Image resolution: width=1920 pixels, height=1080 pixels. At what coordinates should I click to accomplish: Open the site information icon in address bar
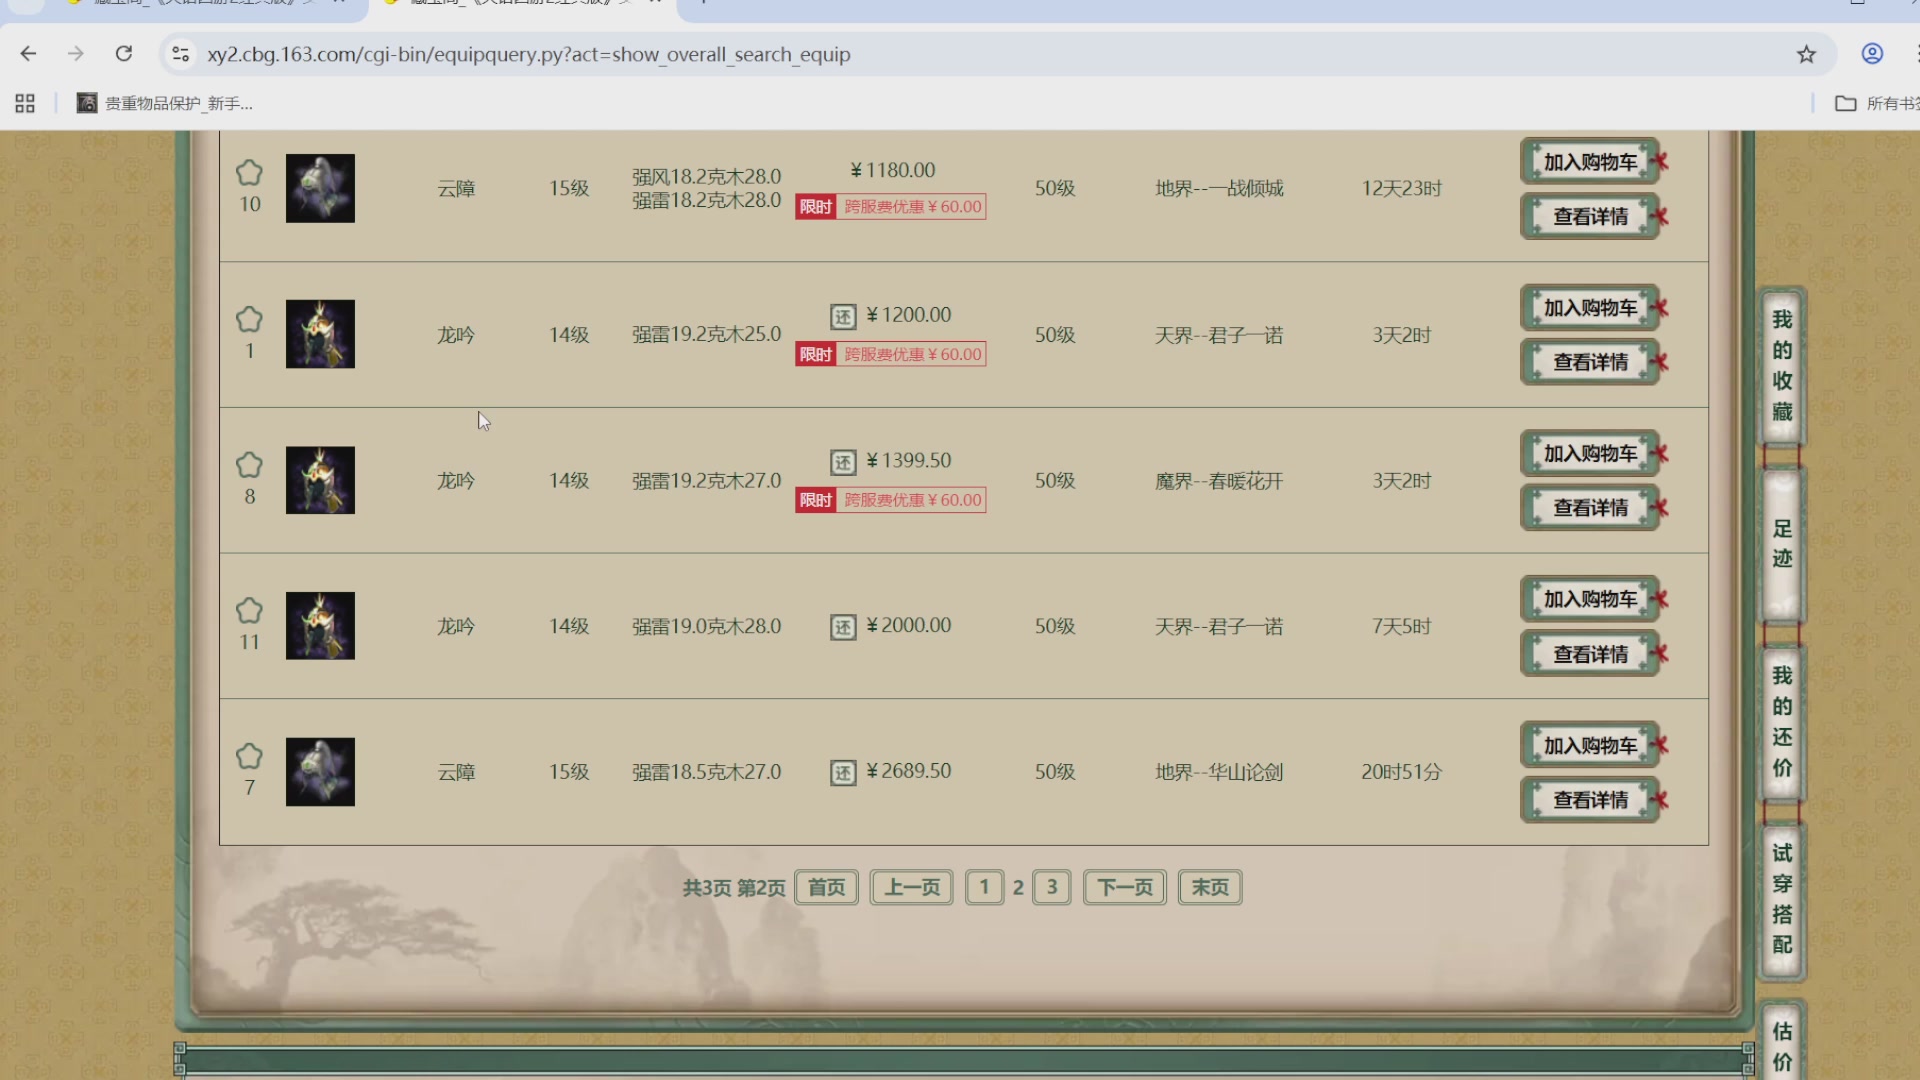tap(181, 54)
